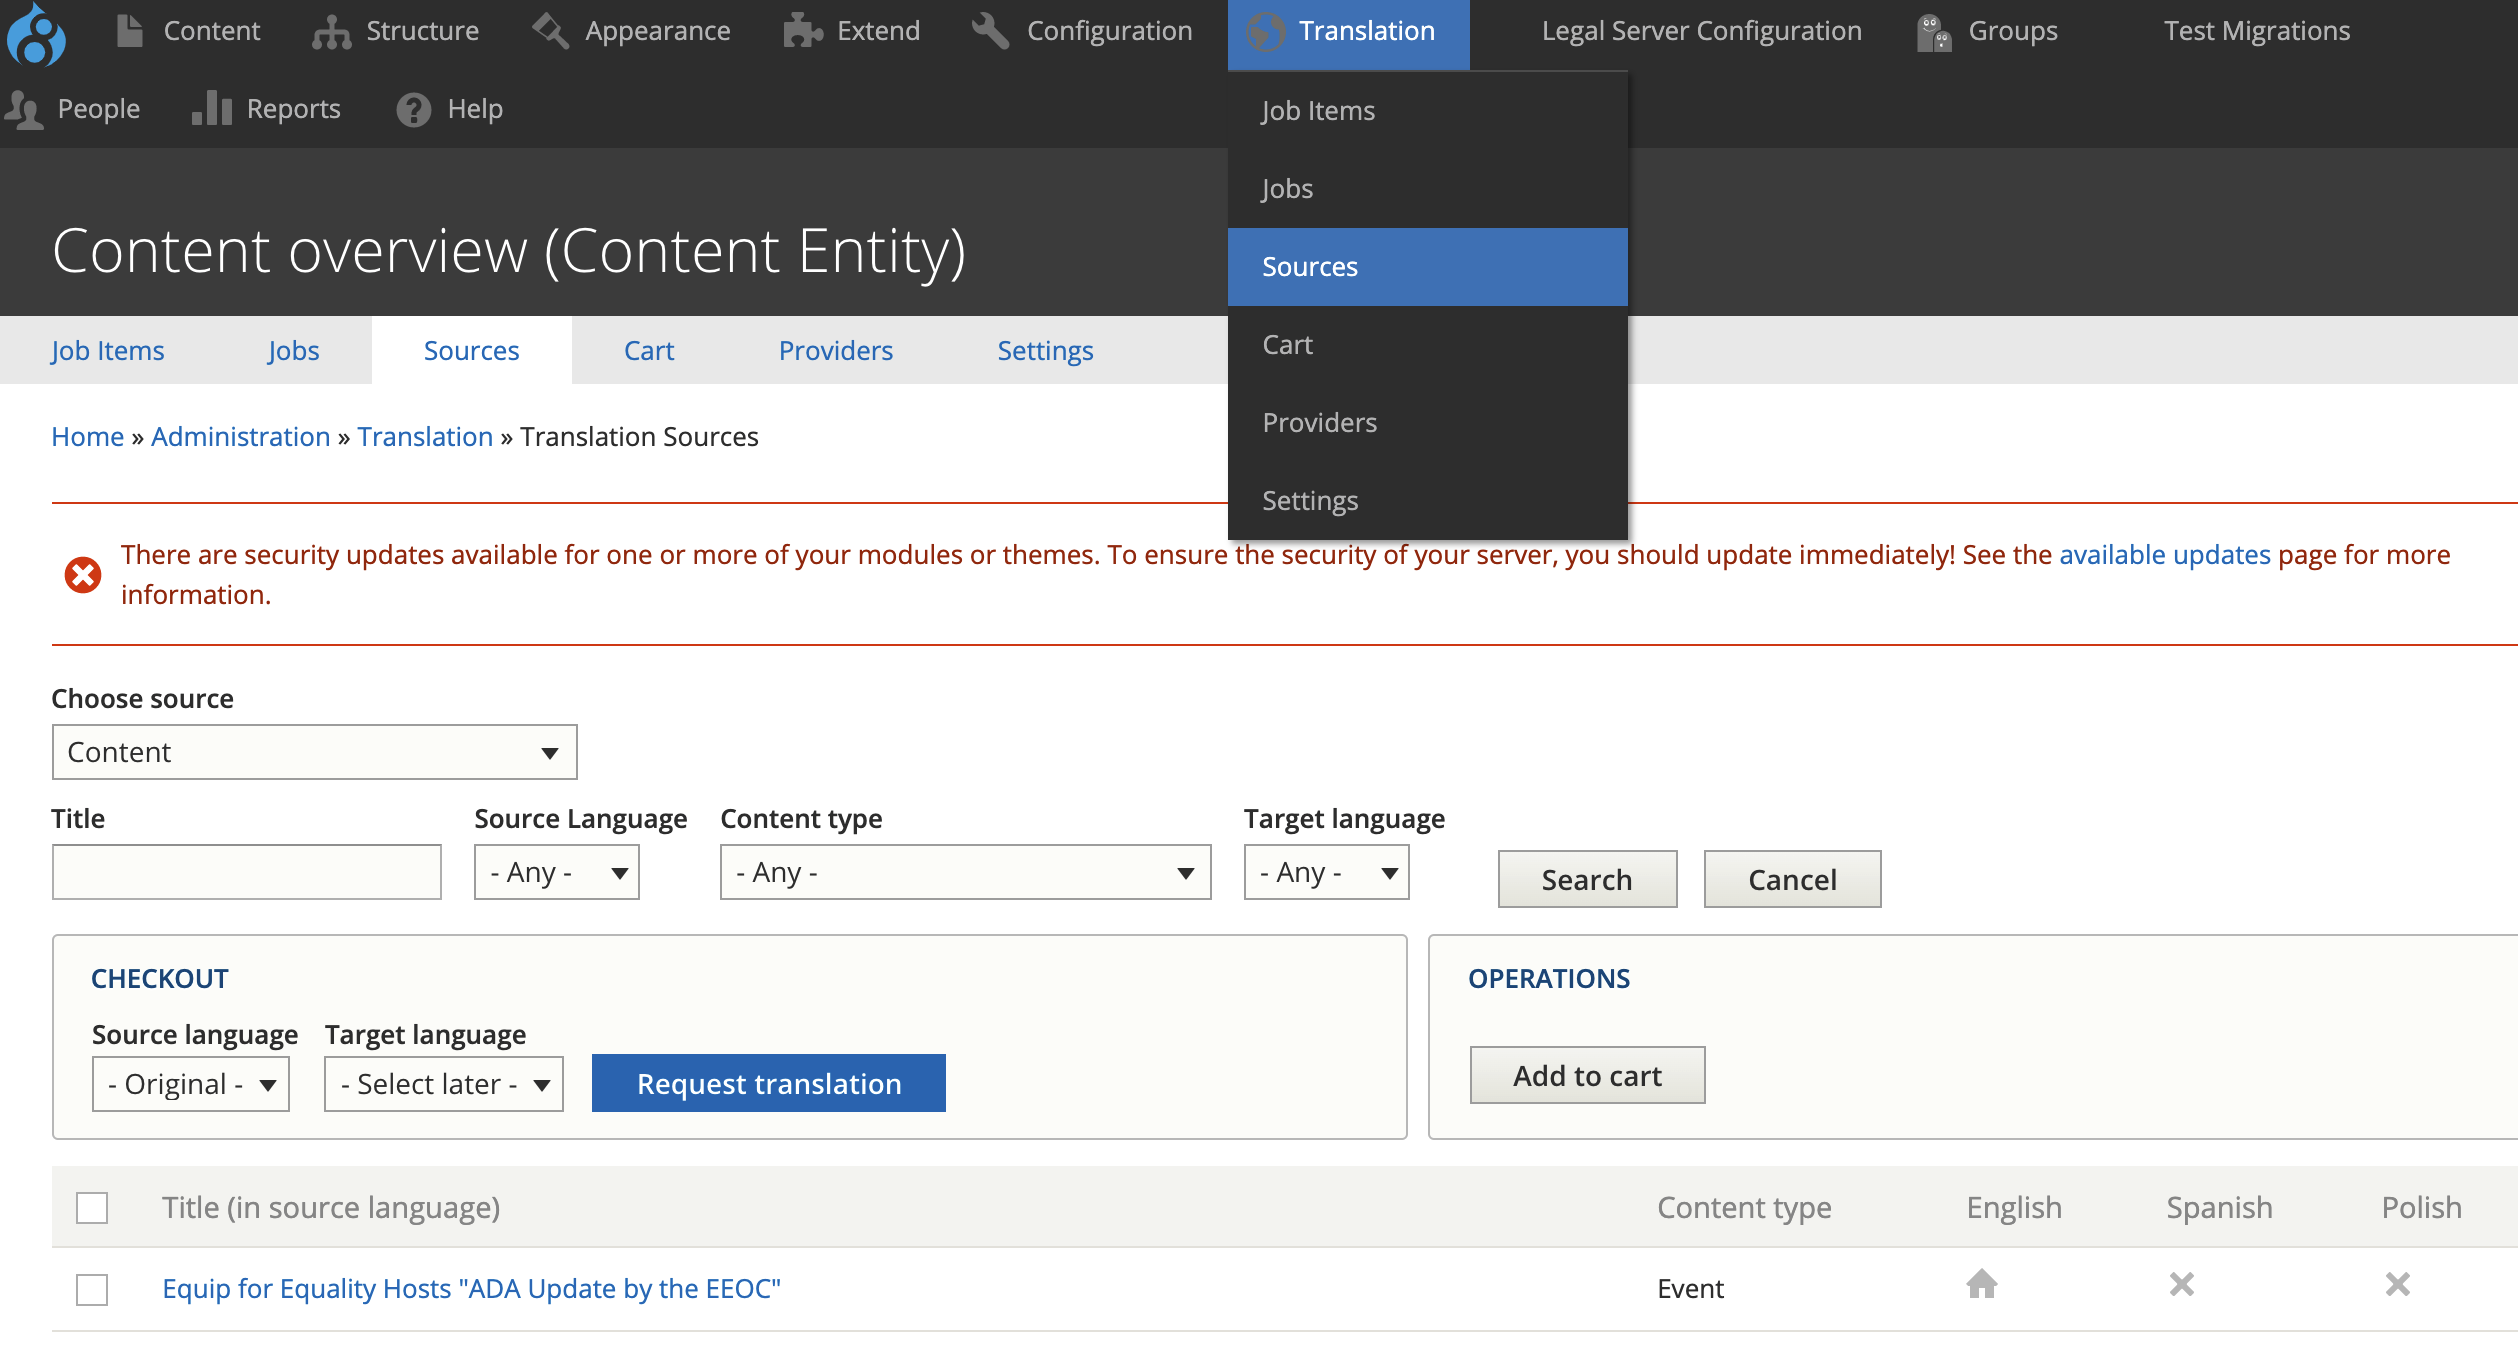Screen dimensions: 2518x1352
Task: Click the Groups icon in toolbar
Action: pyautogui.click(x=1934, y=32)
